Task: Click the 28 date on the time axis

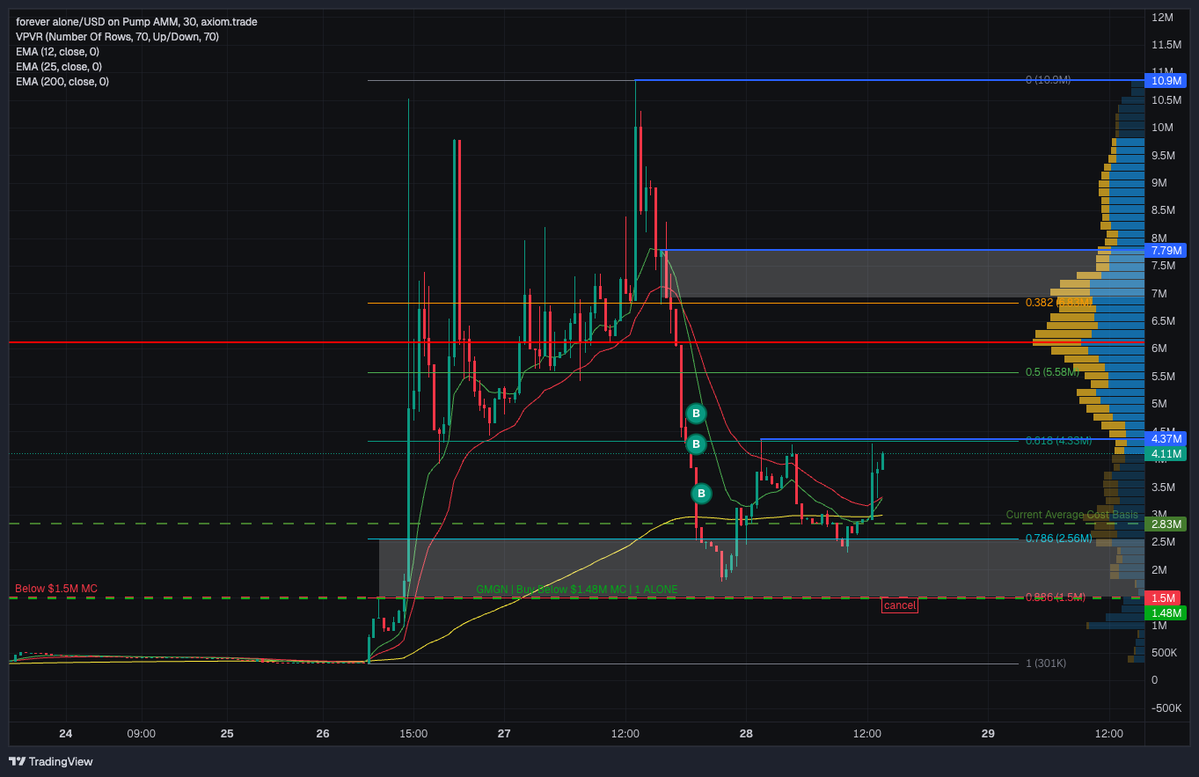Action: 746,733
